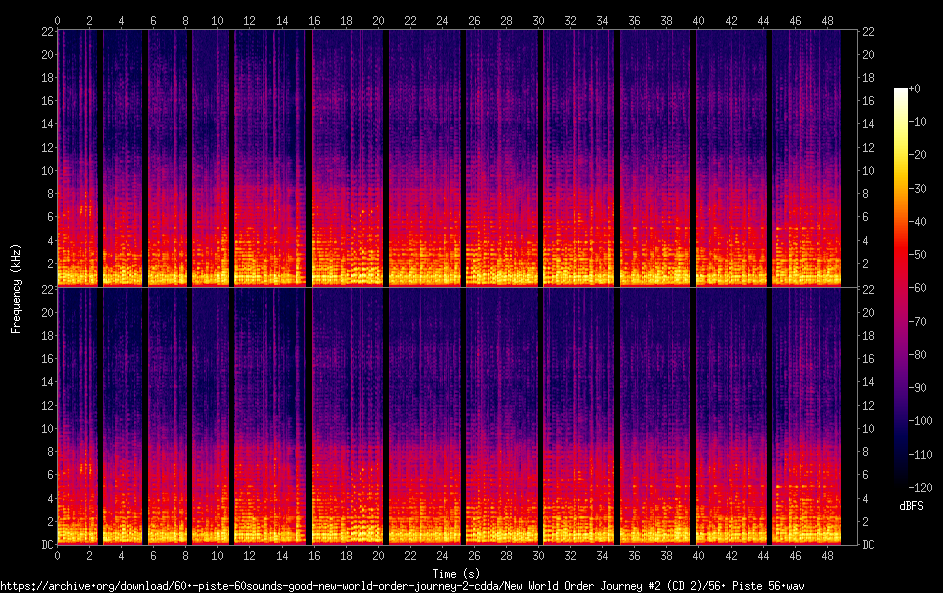Click "48" on the bottom time axis

click(x=827, y=556)
